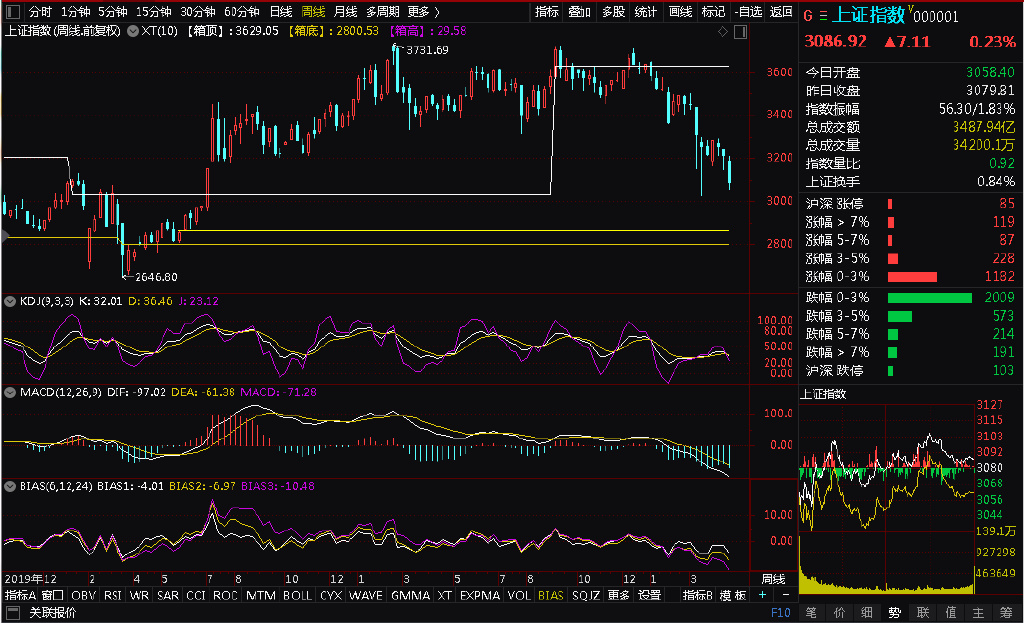Click the red G icon beside 上证指数
The image size is (1024, 623).
click(807, 15)
